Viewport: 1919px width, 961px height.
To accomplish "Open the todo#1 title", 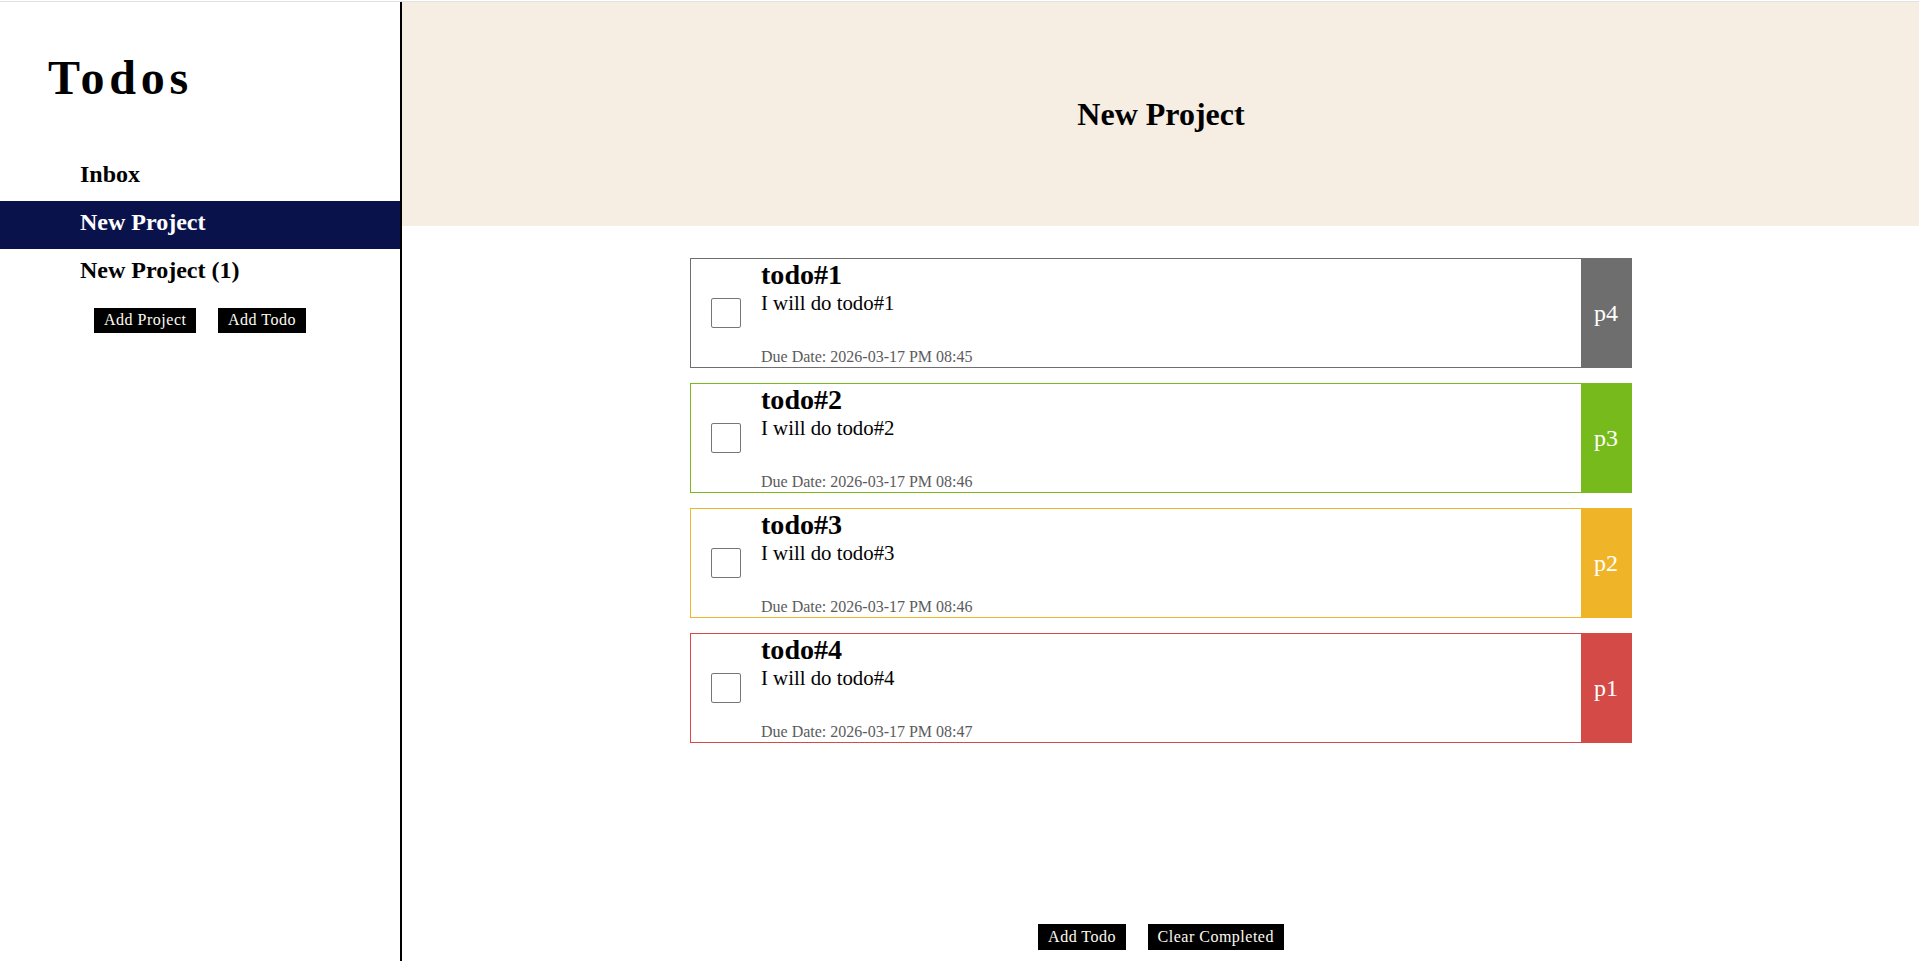I will 801,276.
